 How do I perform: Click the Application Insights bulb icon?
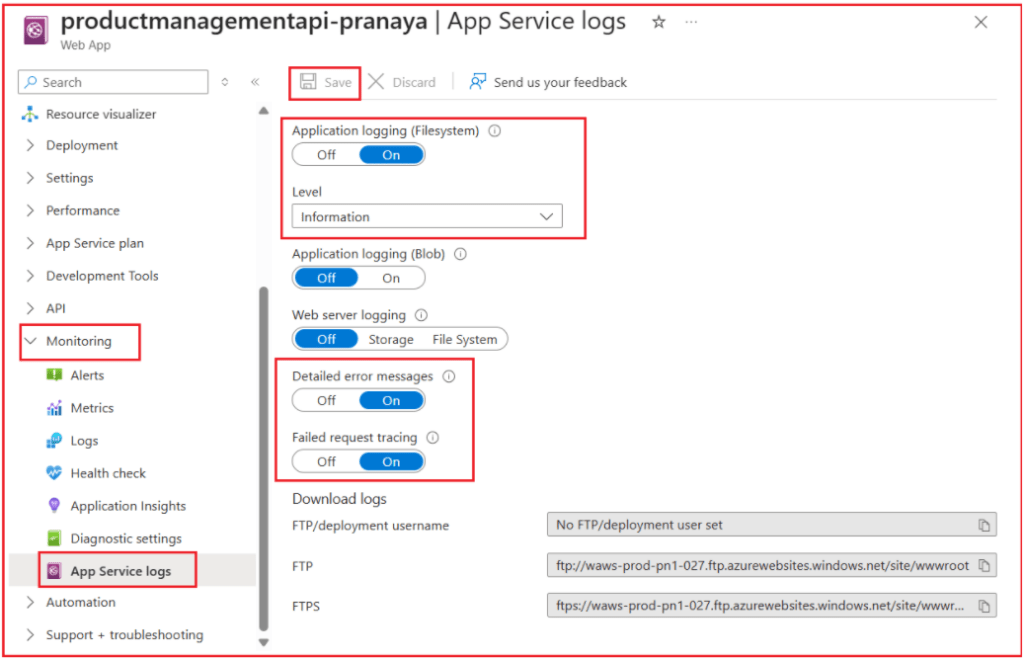tap(54, 505)
